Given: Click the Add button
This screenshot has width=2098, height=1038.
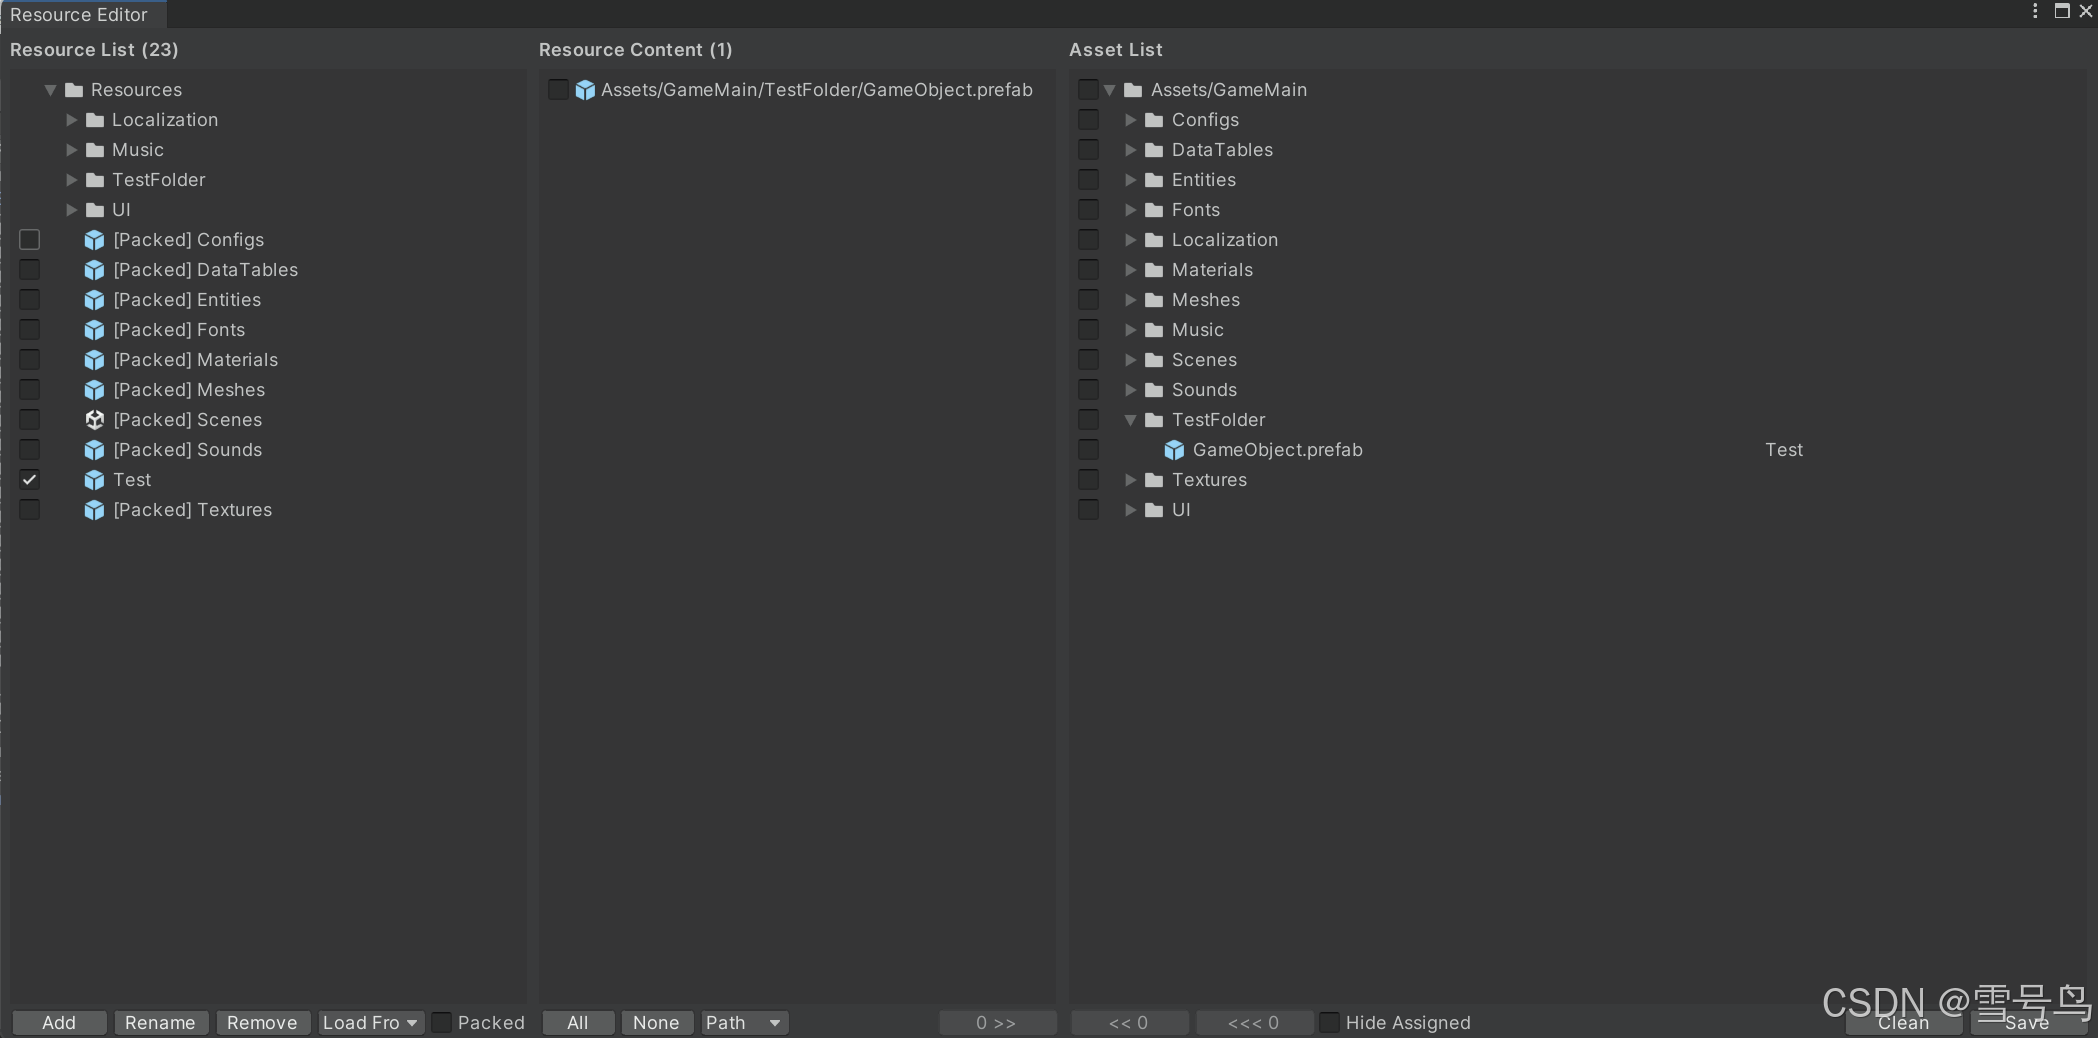Looking at the screenshot, I should coord(58,1022).
